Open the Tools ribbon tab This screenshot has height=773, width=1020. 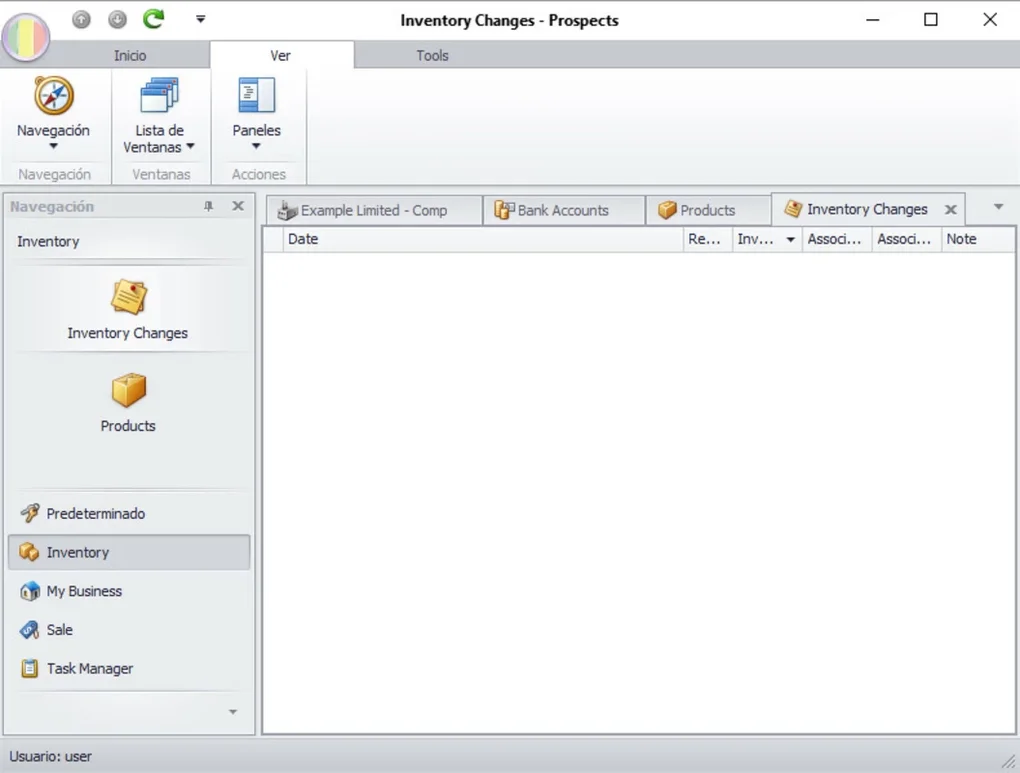click(433, 55)
